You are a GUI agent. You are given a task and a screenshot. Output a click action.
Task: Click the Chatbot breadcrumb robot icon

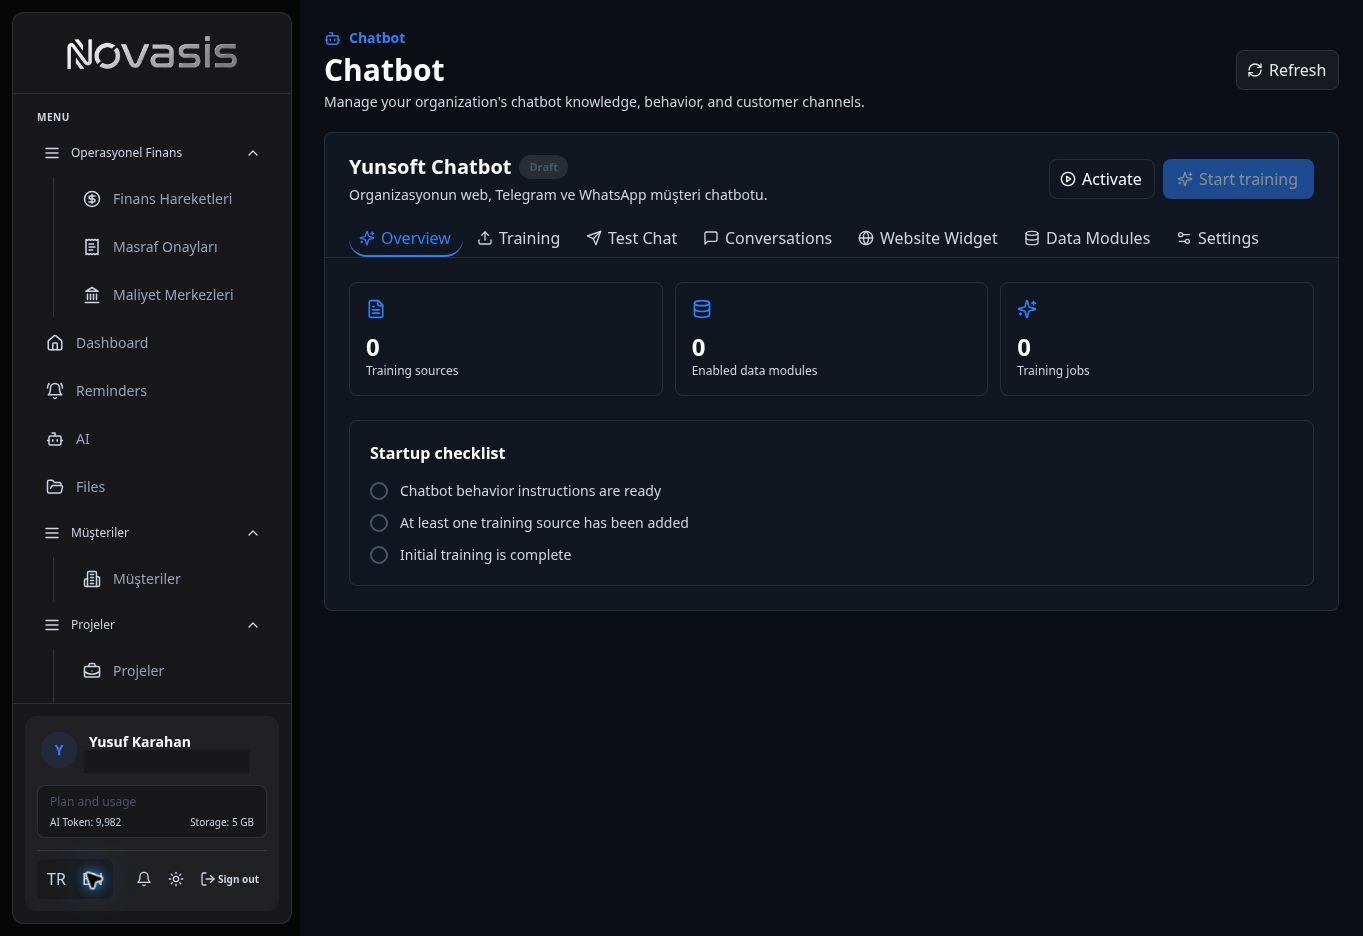pyautogui.click(x=332, y=38)
